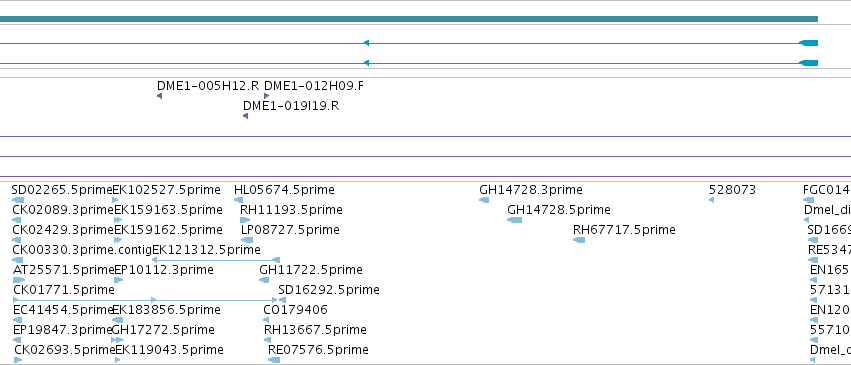Click the EK159162.5prime label
Screen dimensions: 851x365
[168, 230]
